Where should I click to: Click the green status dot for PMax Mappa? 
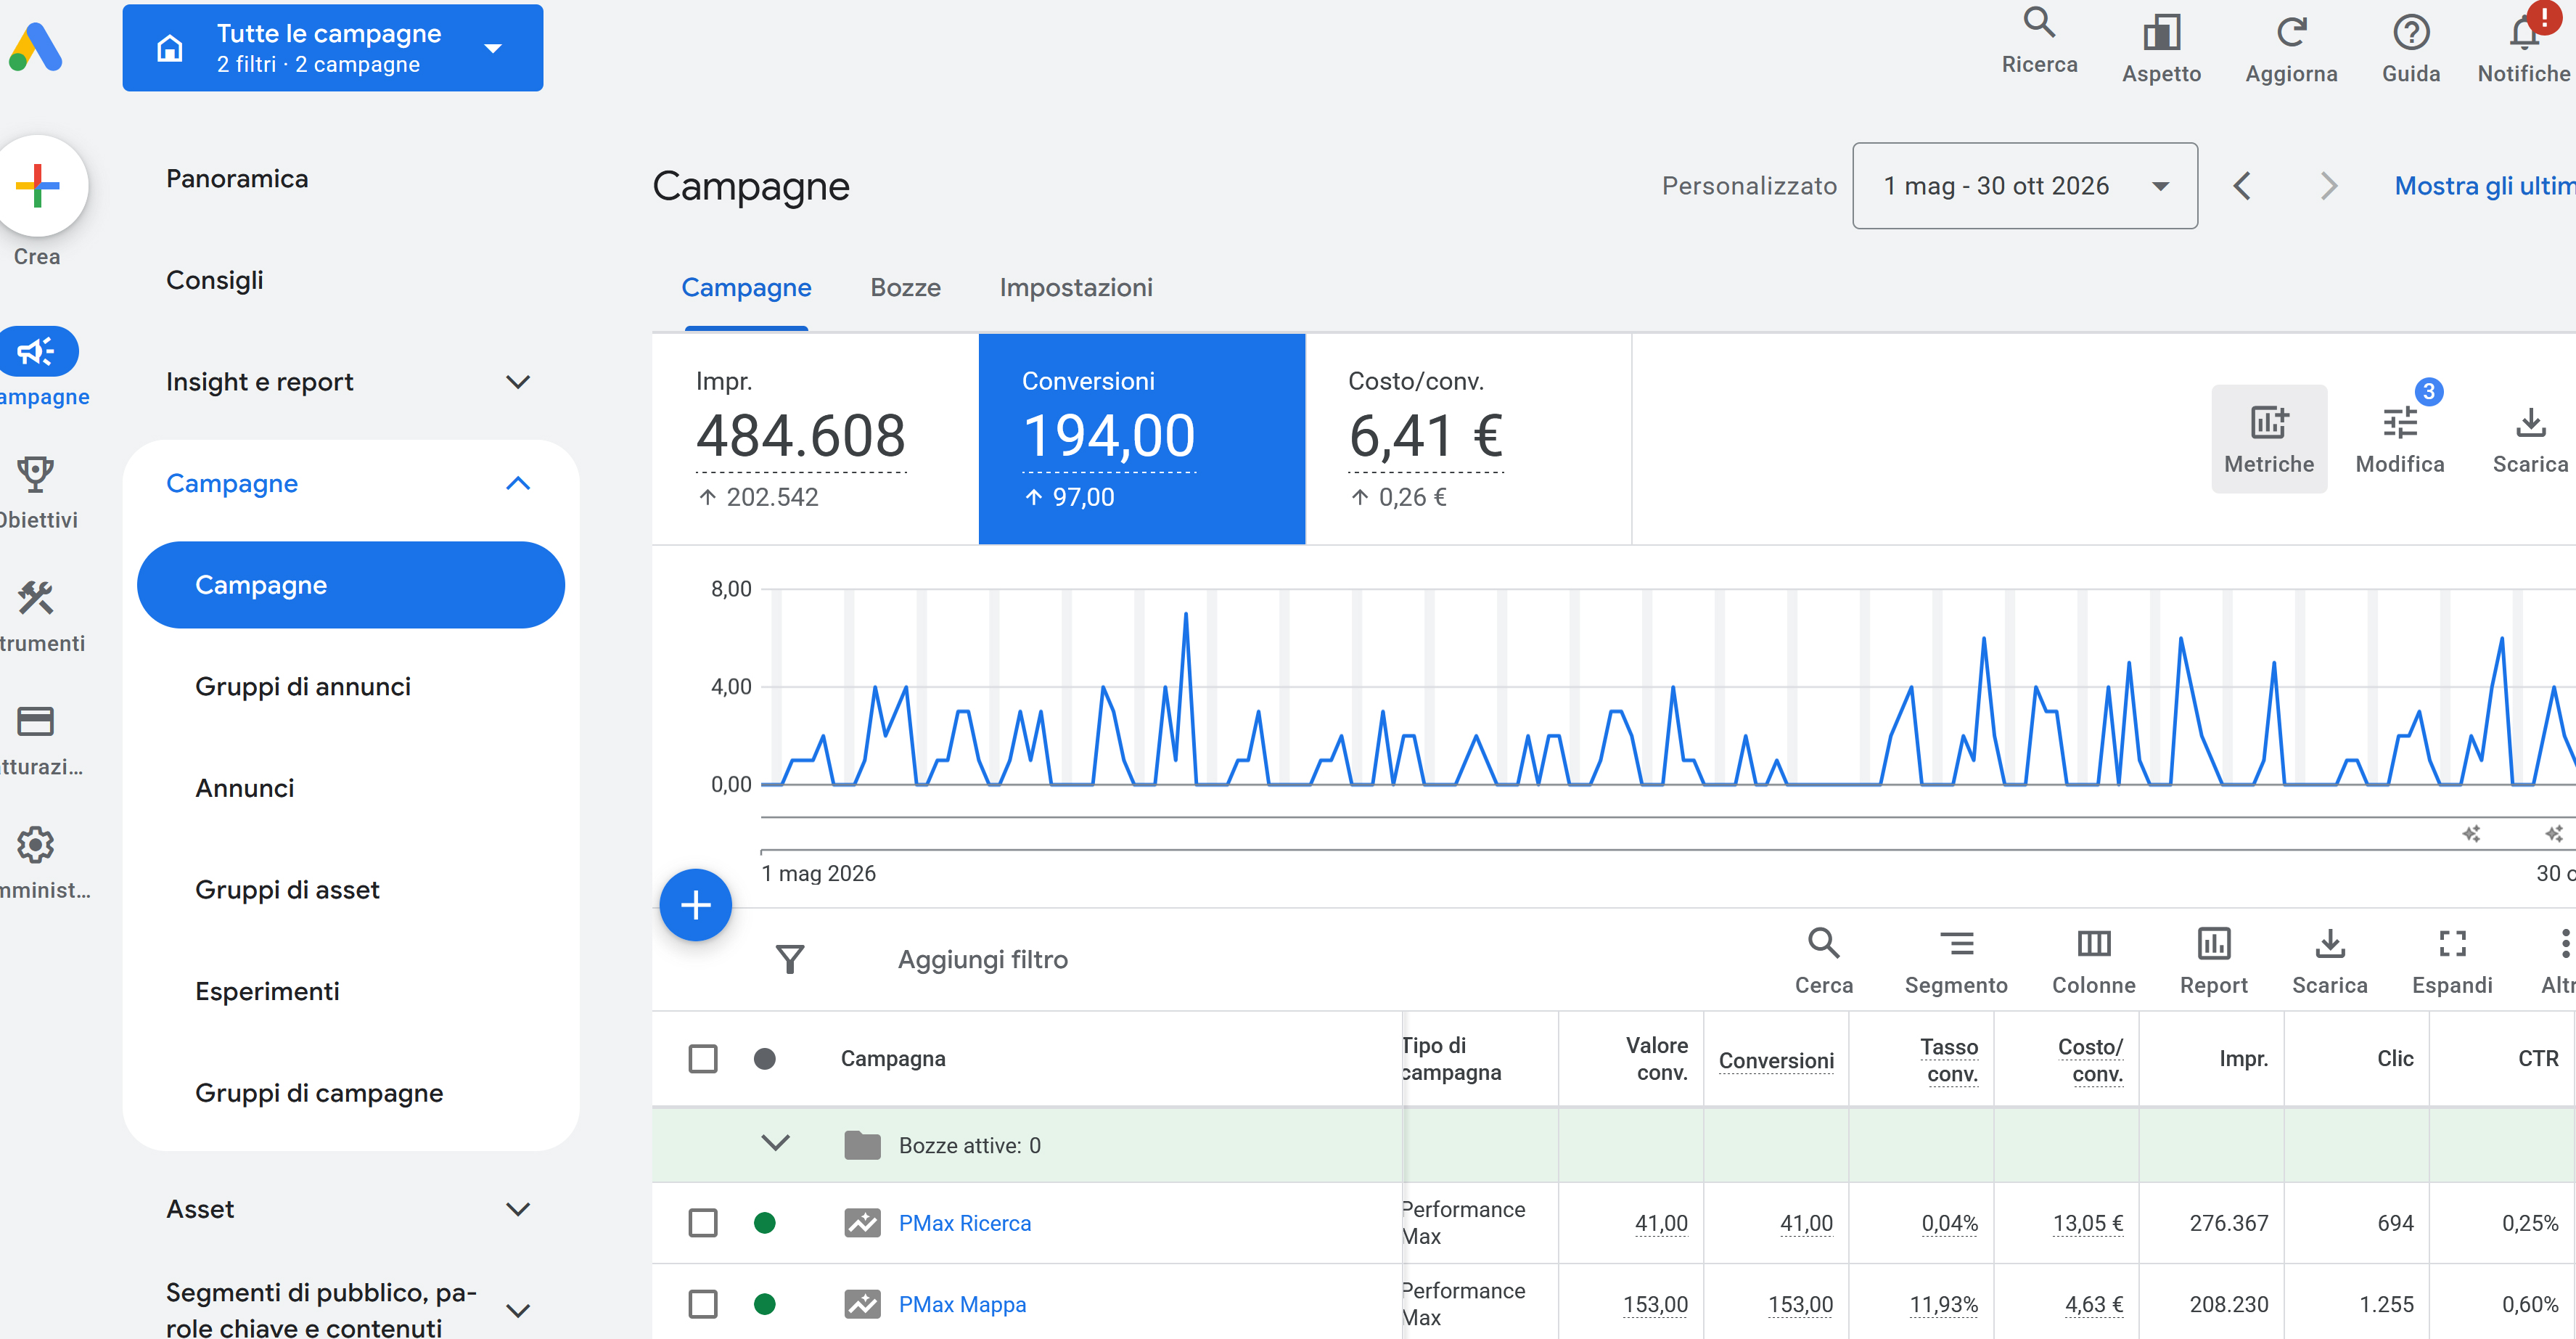click(x=764, y=1304)
